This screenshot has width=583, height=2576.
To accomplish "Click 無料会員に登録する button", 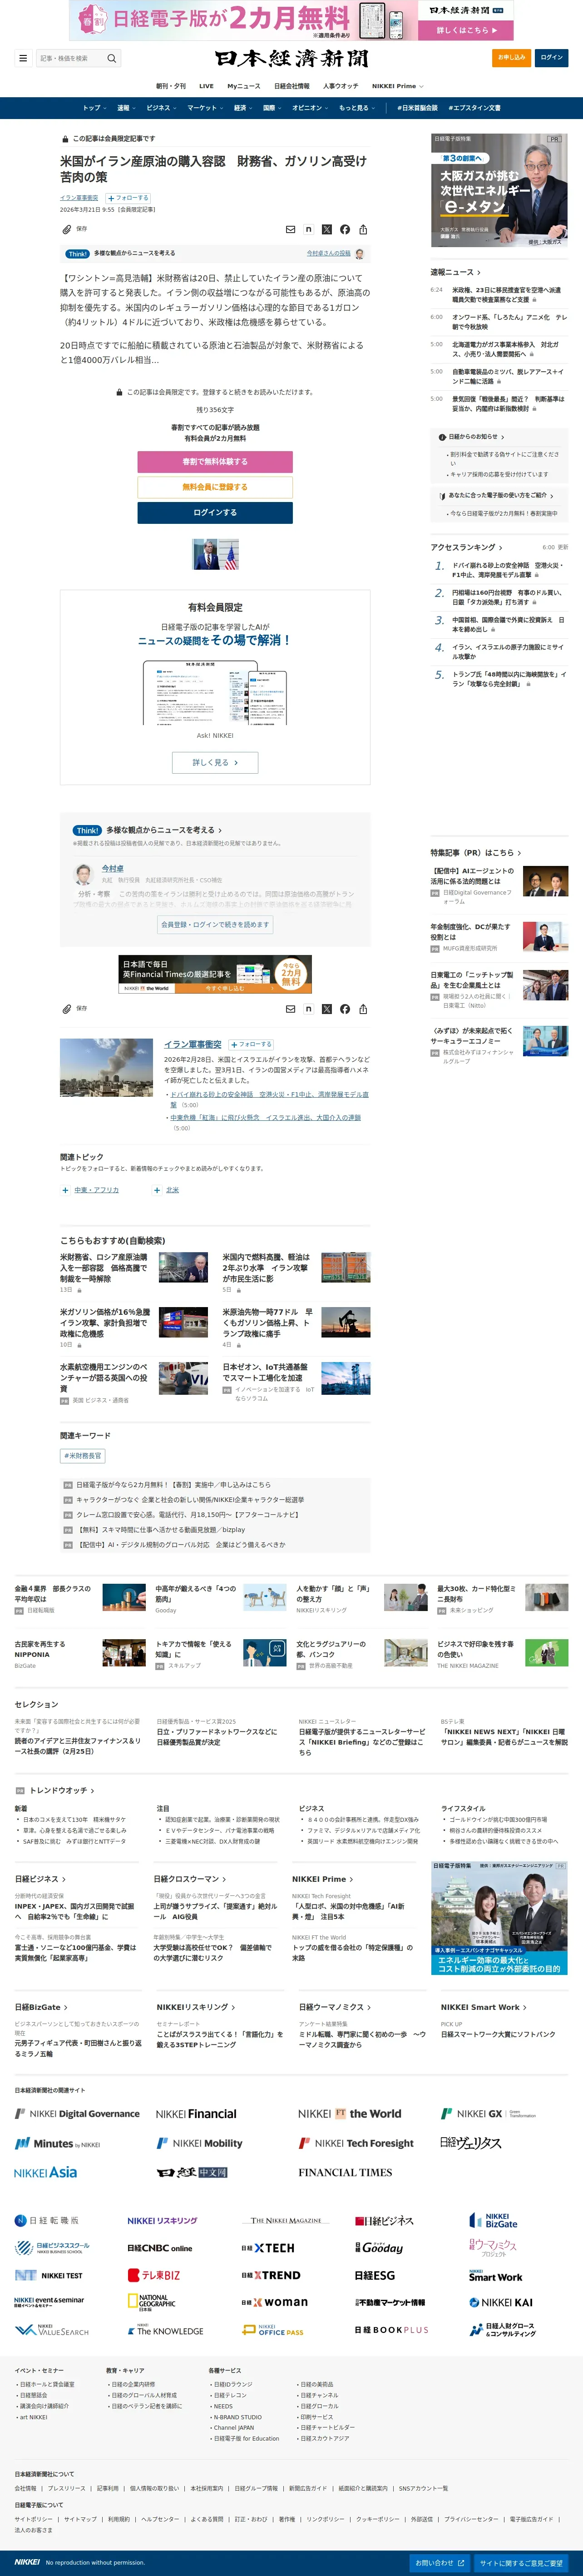I will [x=215, y=487].
